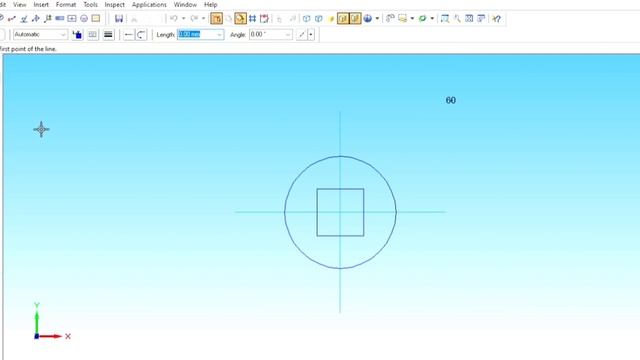The height and width of the screenshot is (360, 640).
Task: Click the second blue cube icon
Action: tap(319, 19)
